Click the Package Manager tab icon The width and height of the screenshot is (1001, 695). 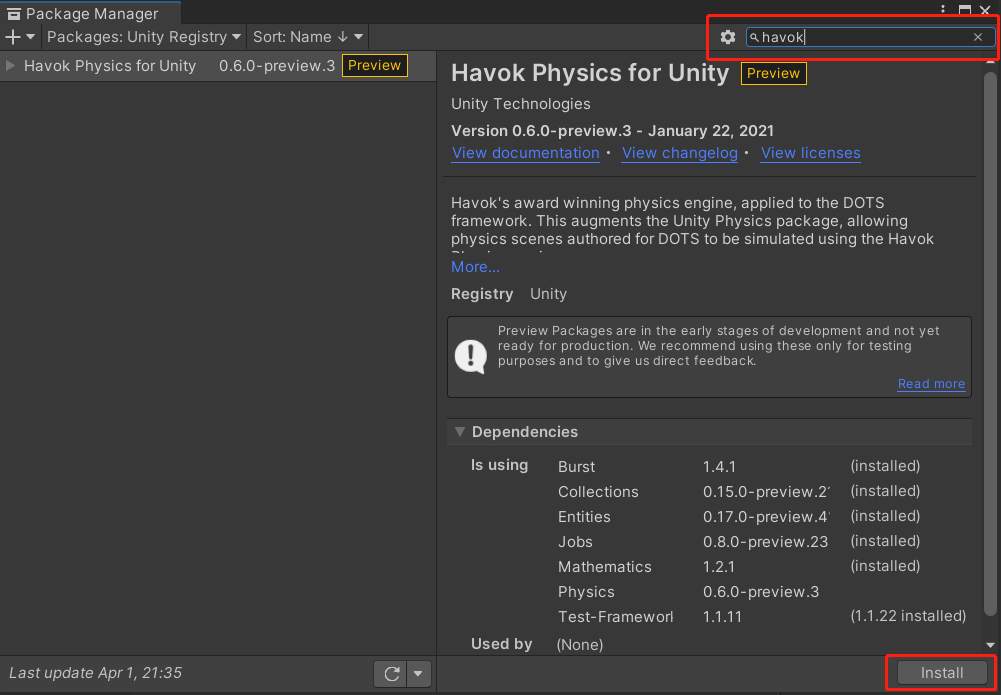14,14
